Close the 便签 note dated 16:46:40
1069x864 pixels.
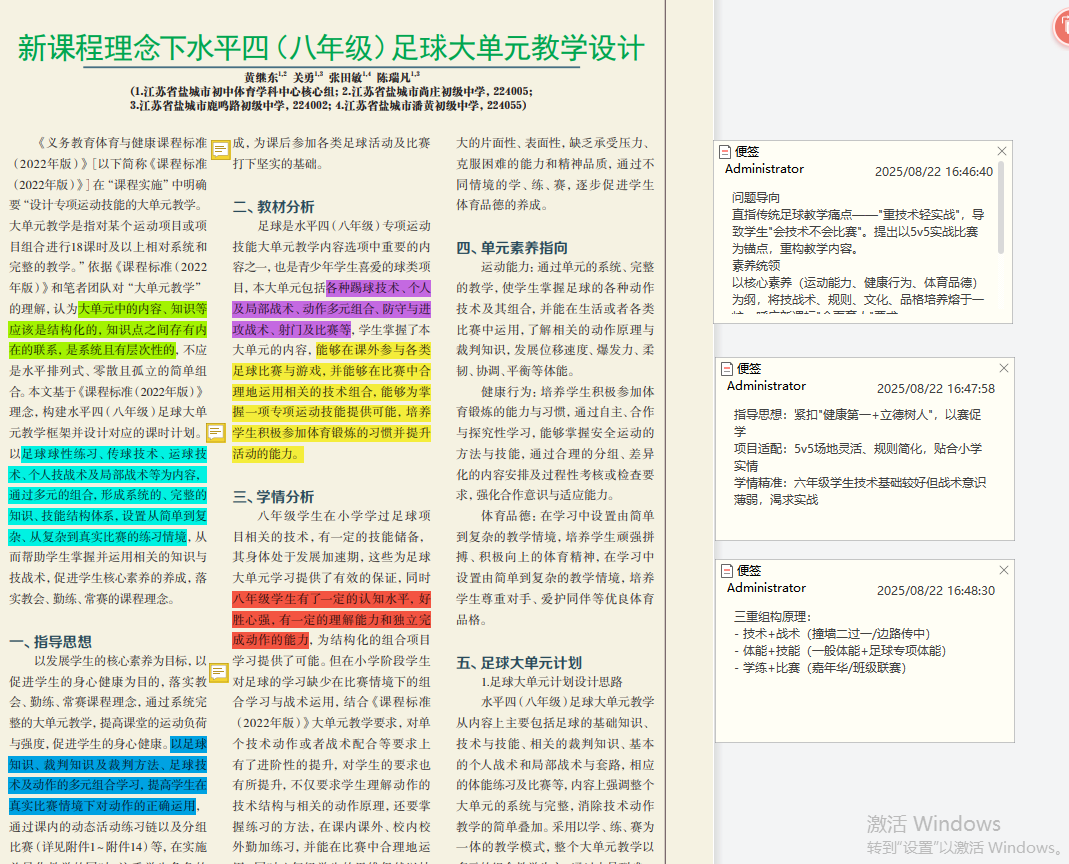[x=1002, y=151]
